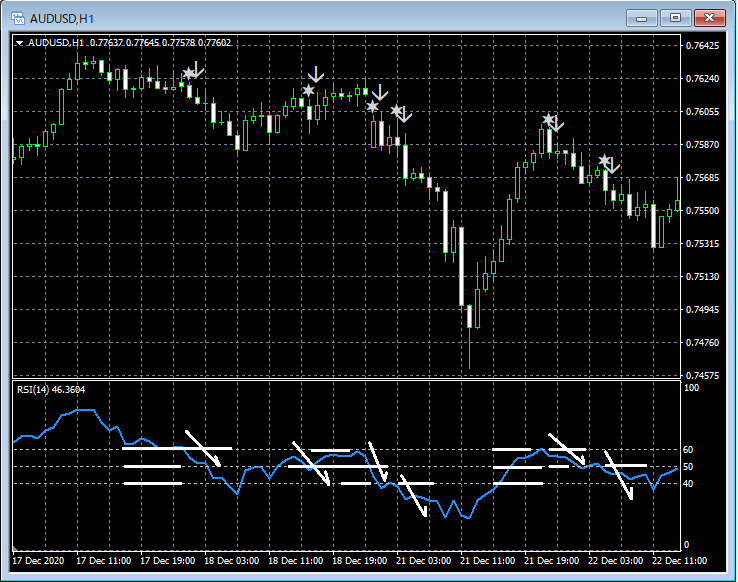Minimize the AUDUSD,H1 chart window
738x582 pixels.
click(642, 18)
